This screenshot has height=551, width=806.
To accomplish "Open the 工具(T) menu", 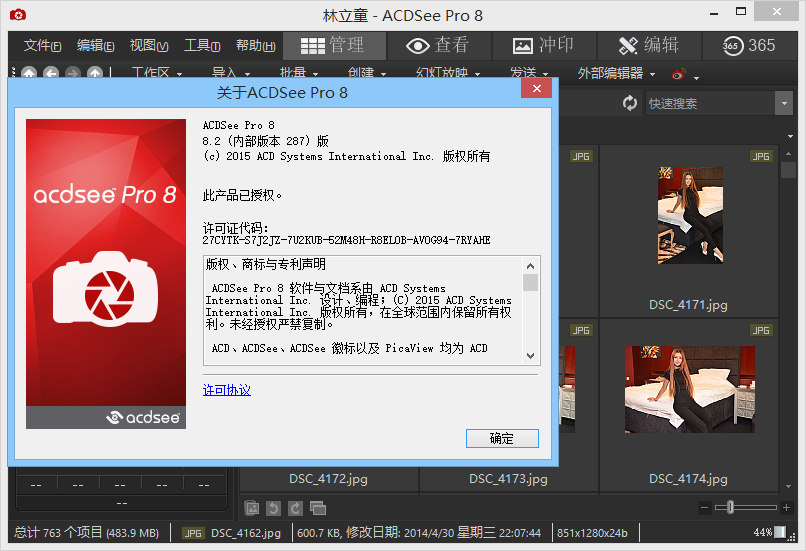I will click(x=202, y=46).
